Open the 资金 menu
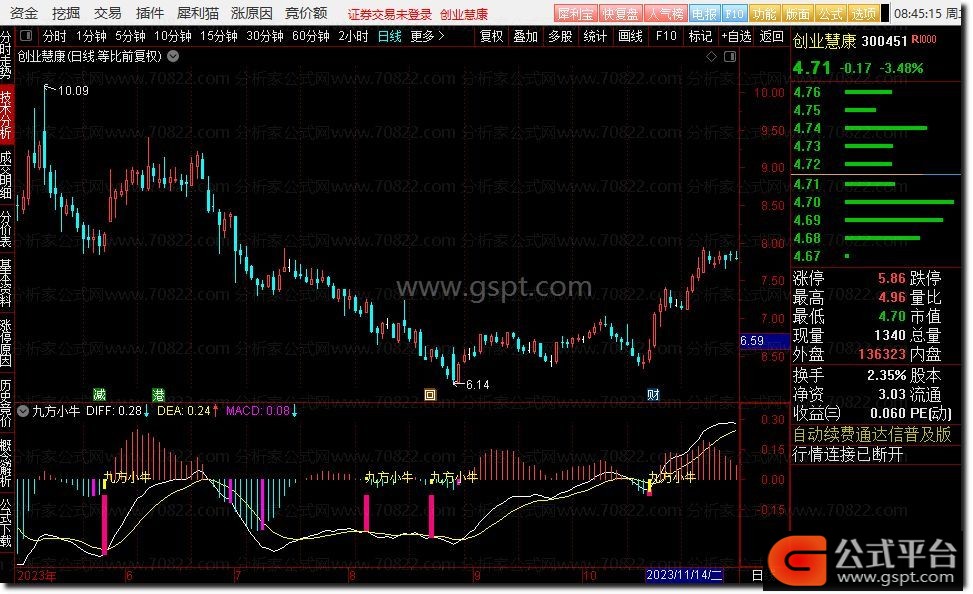Image resolution: width=973 pixels, height=594 pixels. point(24,13)
